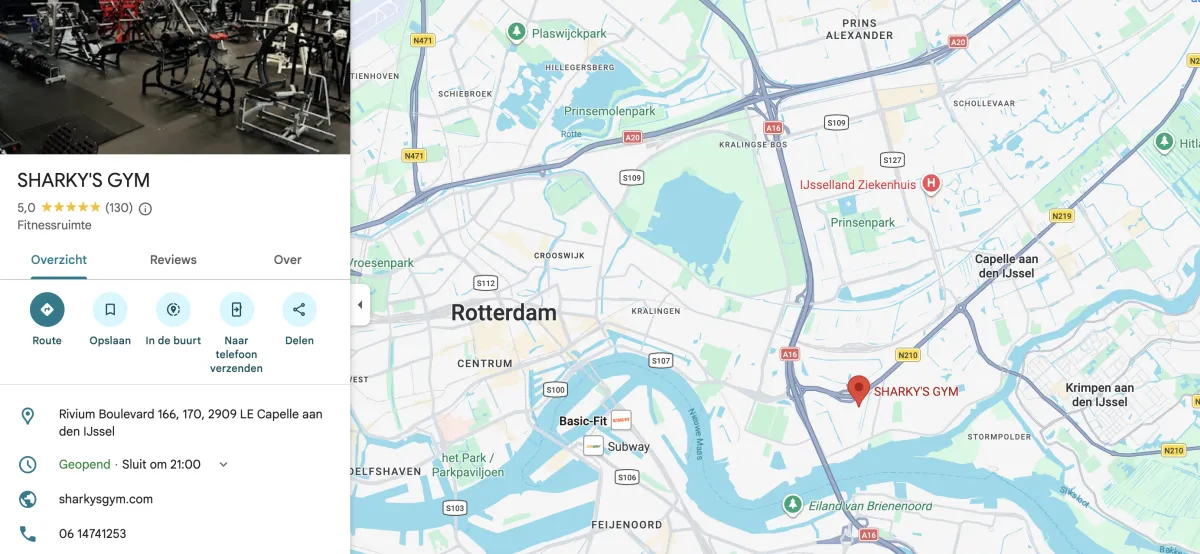The image size is (1200, 554).
Task: Open the In de buurt nearby search
Action: pyautogui.click(x=173, y=310)
